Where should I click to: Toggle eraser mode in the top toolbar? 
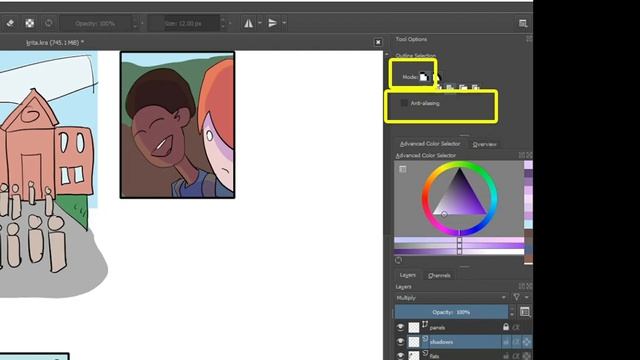pos(10,23)
